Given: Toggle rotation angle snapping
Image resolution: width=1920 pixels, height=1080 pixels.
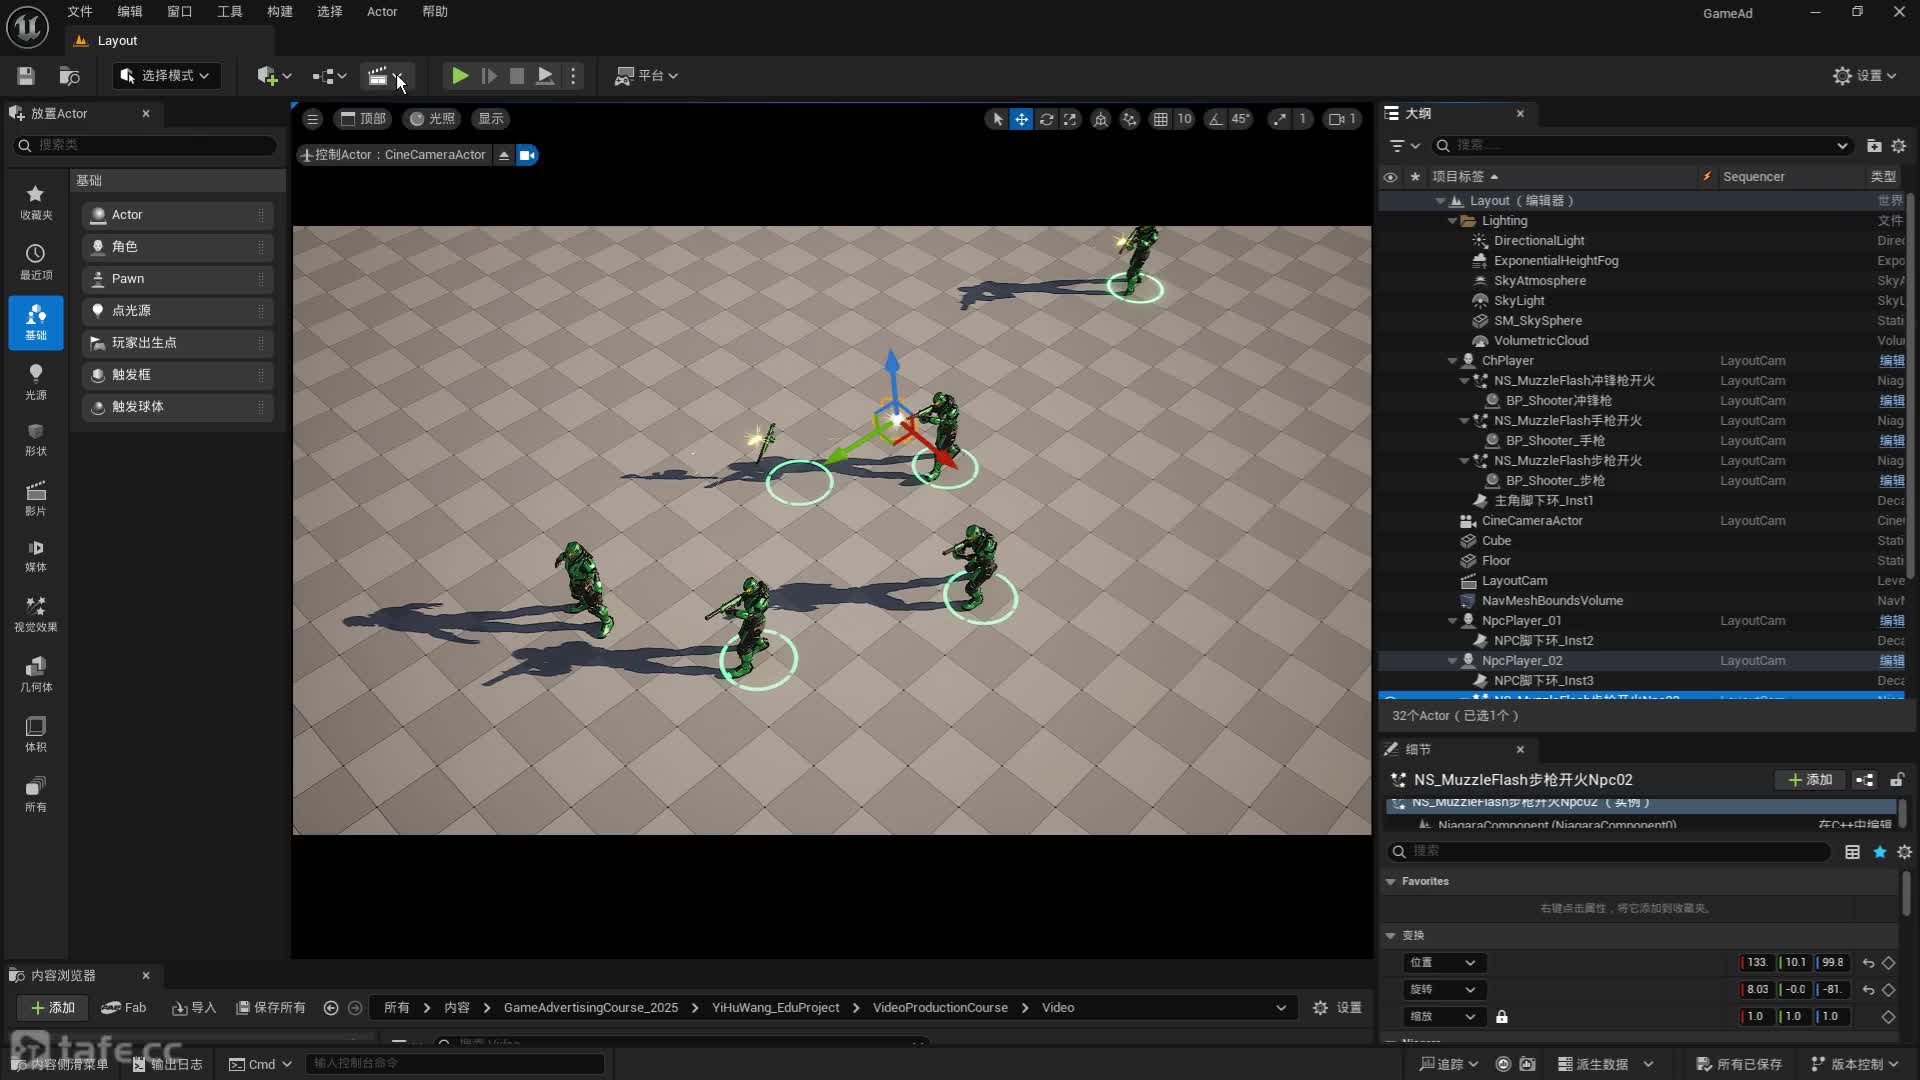Looking at the screenshot, I should [x=1216, y=119].
